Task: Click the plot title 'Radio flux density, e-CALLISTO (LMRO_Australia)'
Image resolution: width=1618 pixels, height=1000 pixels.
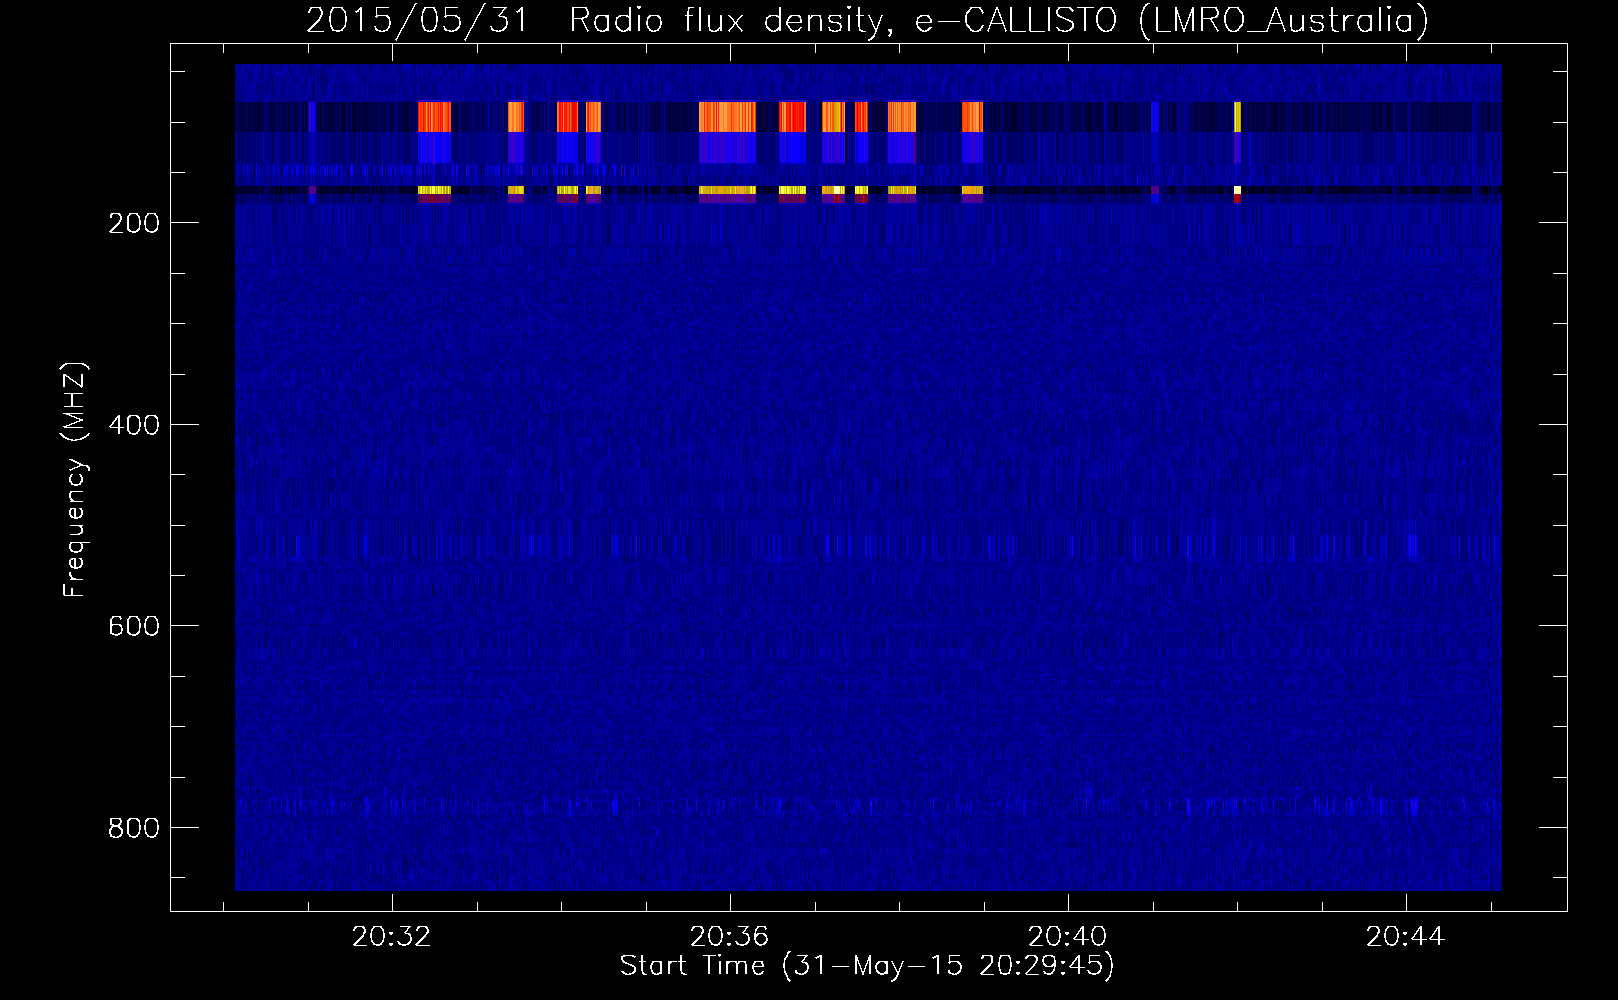Action: click(x=998, y=21)
